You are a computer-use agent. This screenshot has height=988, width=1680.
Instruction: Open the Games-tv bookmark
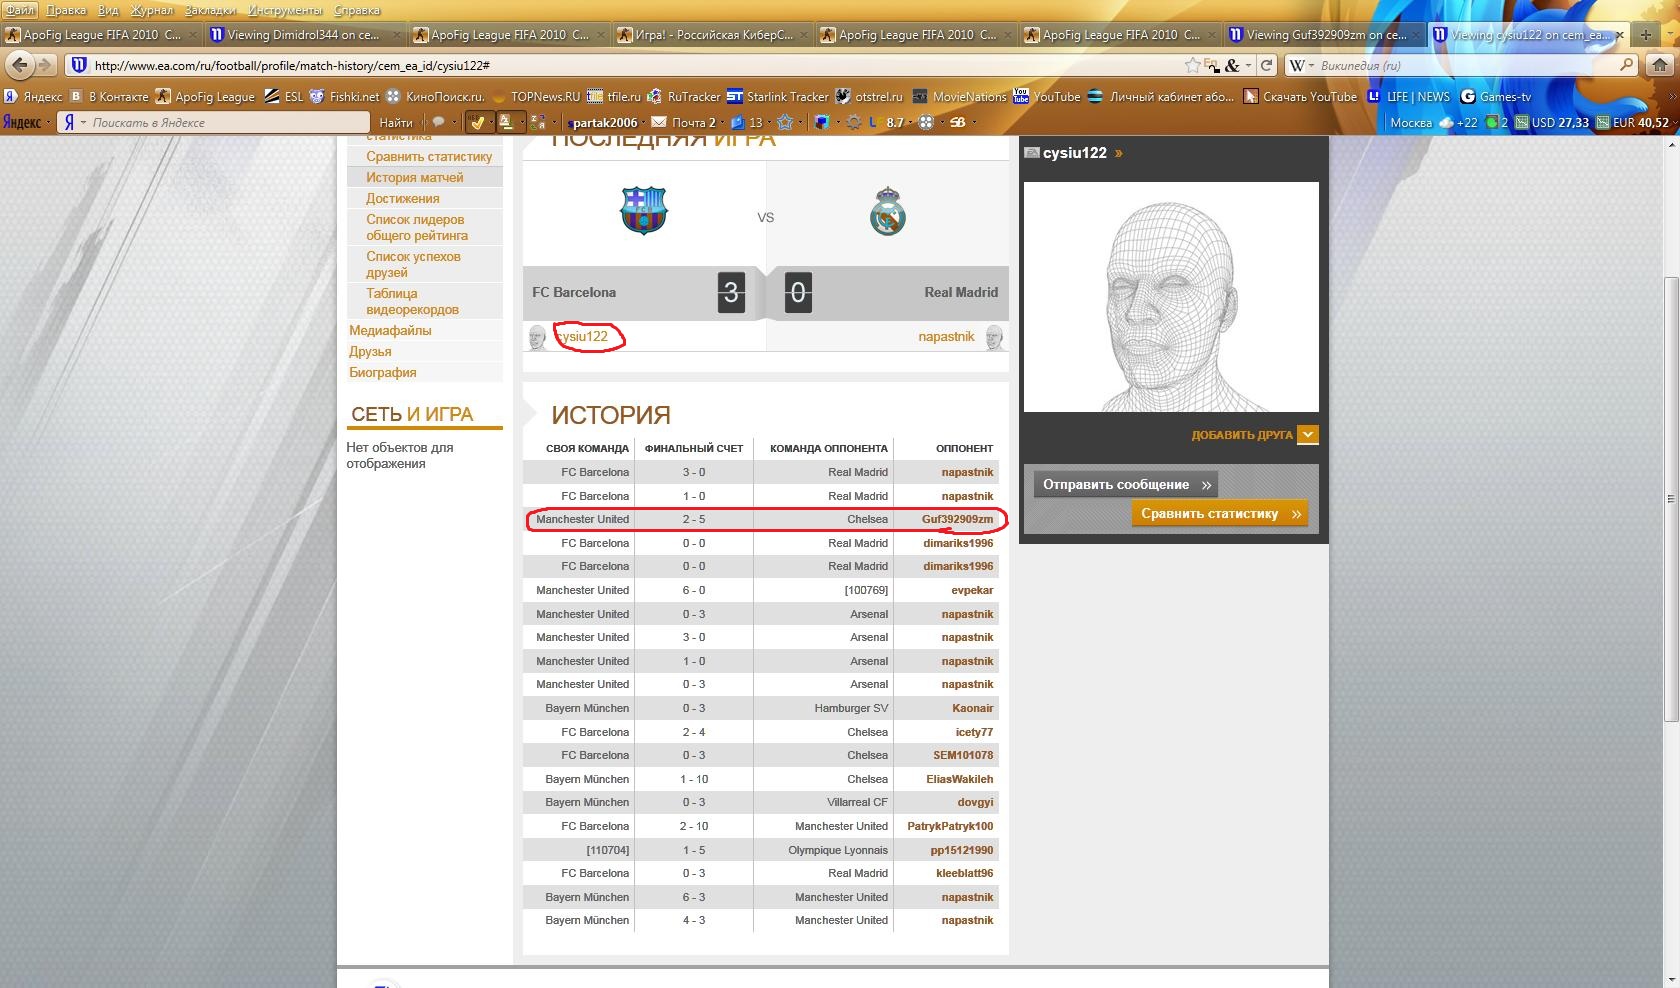coord(1496,97)
